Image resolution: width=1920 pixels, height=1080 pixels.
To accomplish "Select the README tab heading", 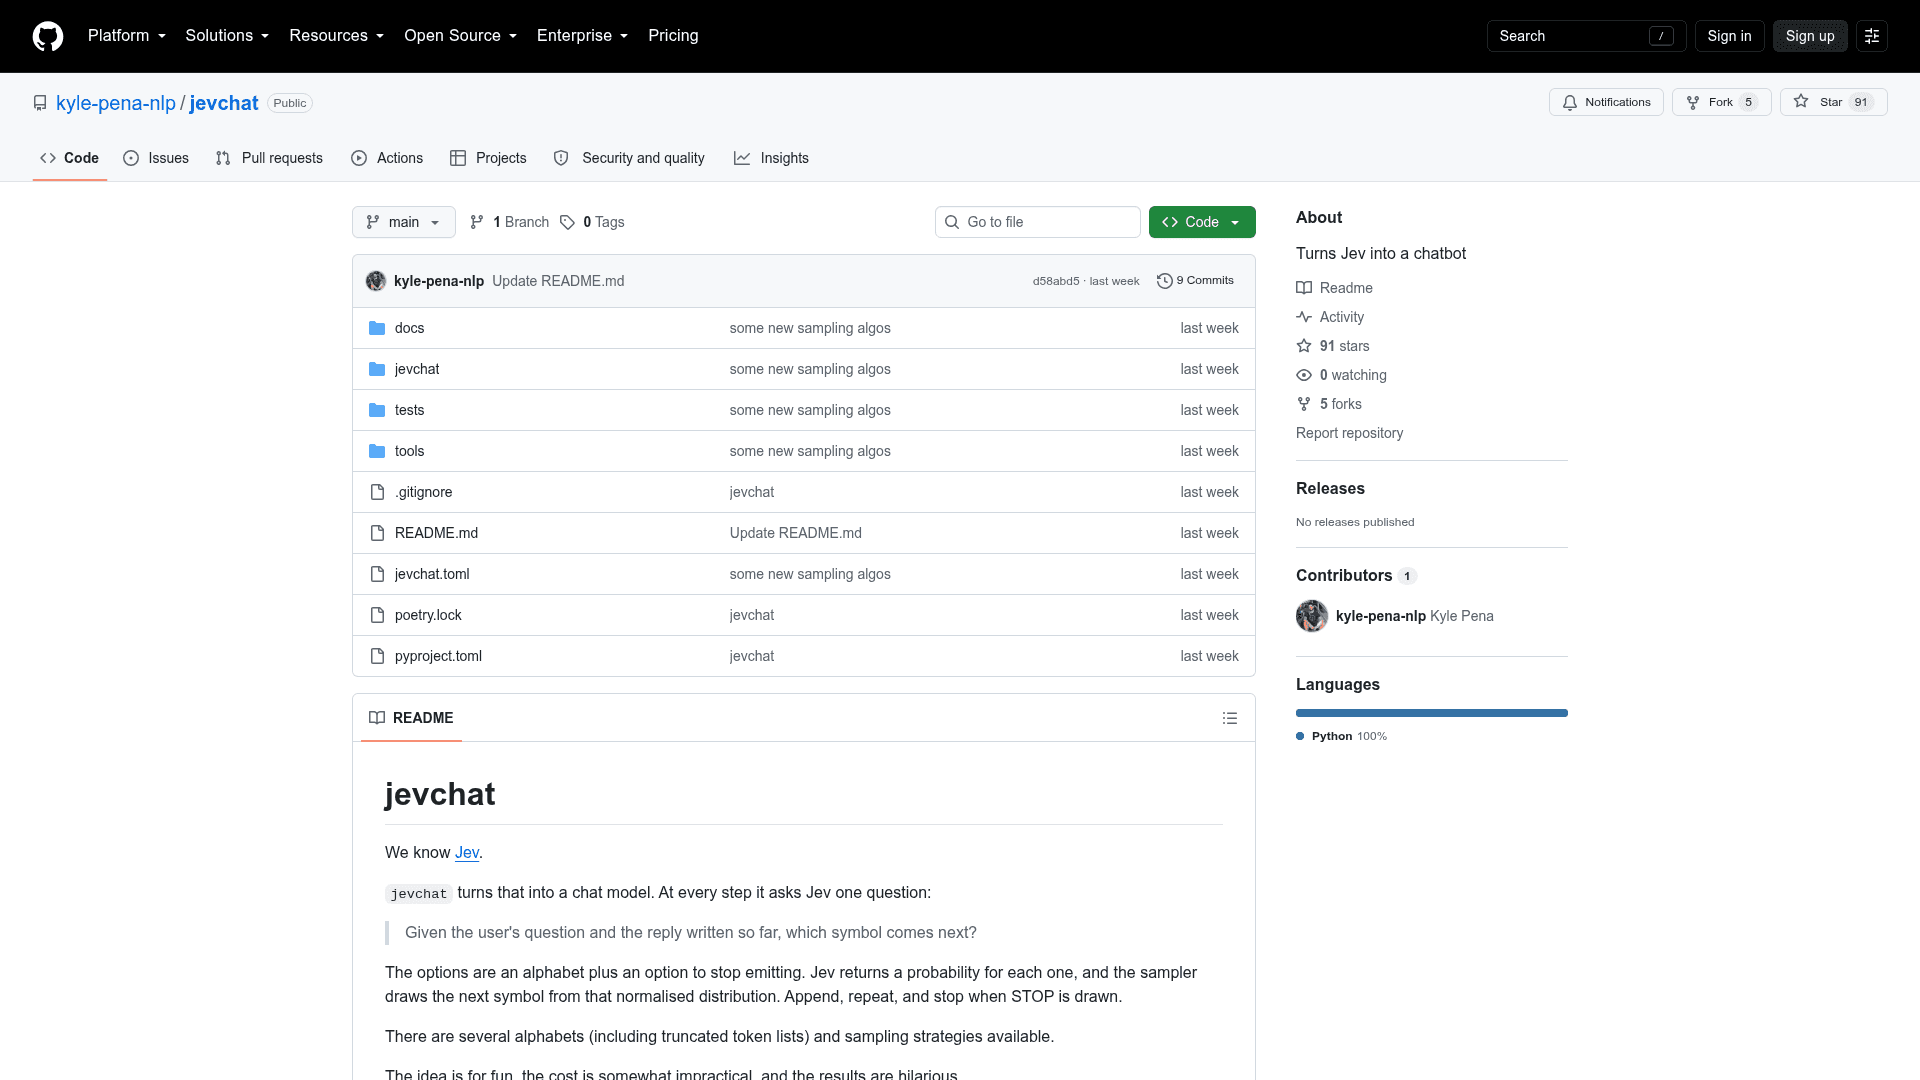I will point(411,718).
